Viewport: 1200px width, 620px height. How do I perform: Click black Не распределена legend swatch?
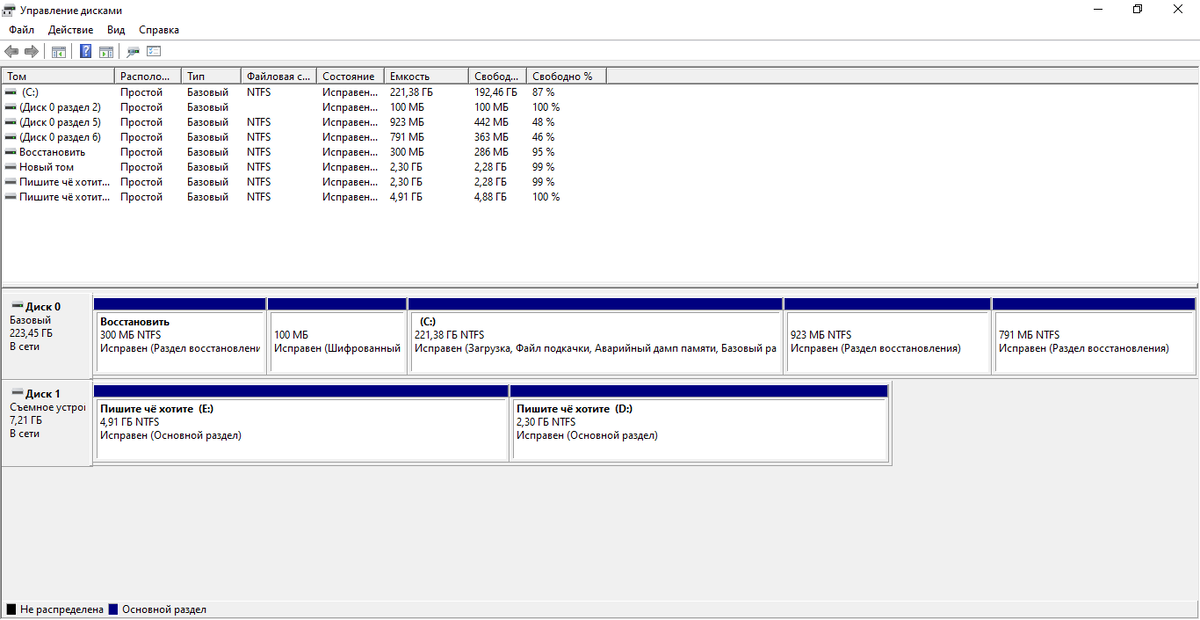(11, 609)
